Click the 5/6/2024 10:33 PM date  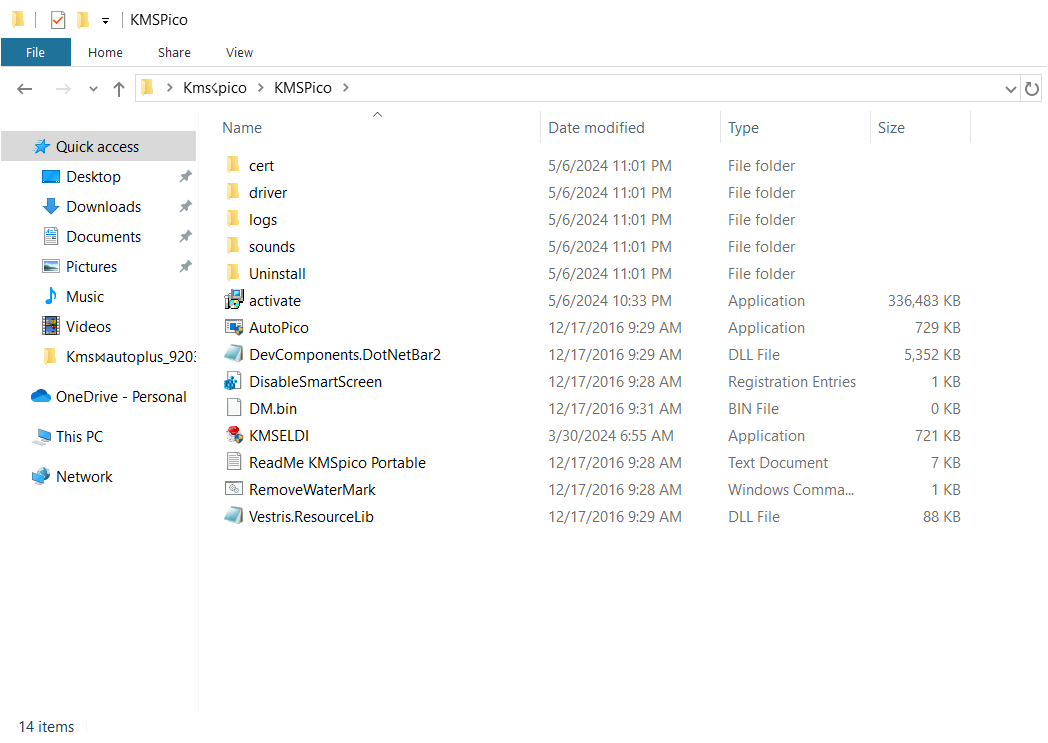pyautogui.click(x=610, y=301)
